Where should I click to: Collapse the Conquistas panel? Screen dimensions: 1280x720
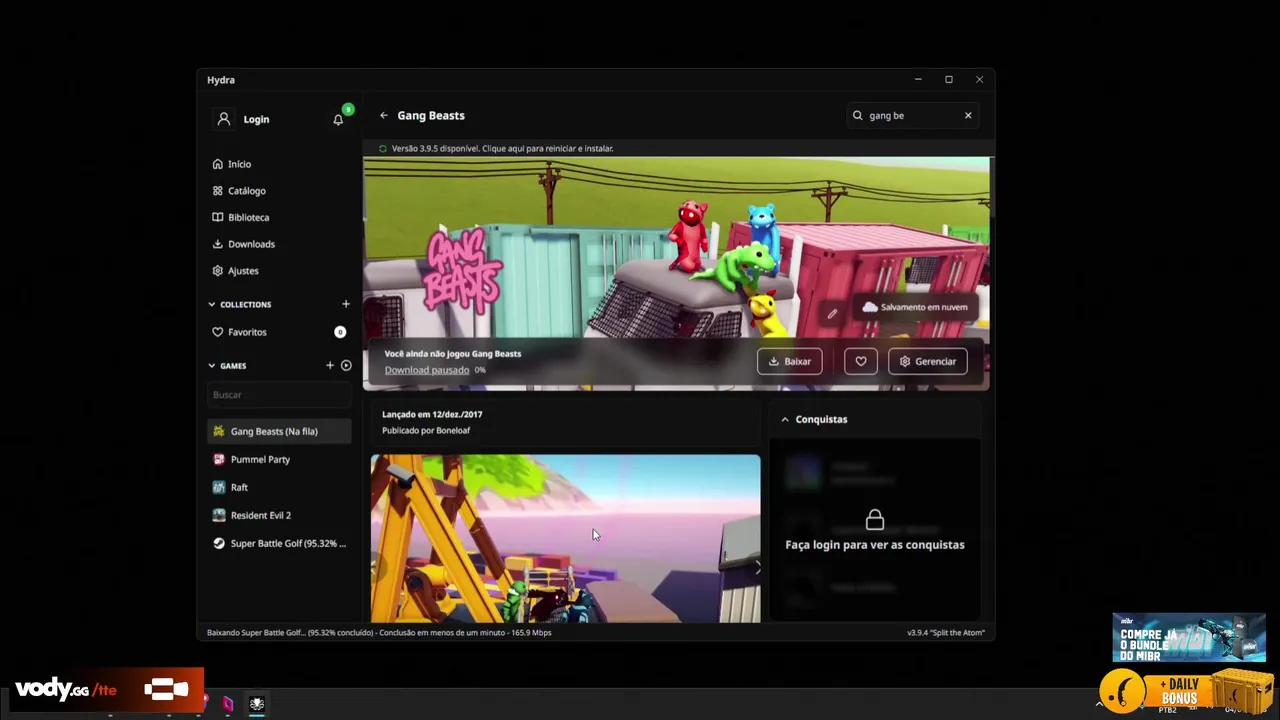(x=785, y=419)
